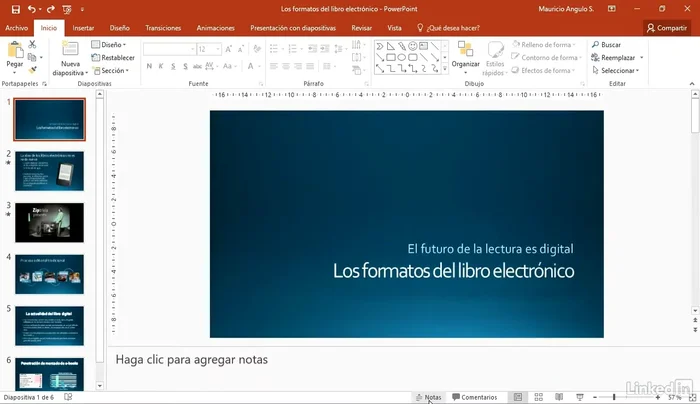Click the Redo arrow icon
Image resolution: width=700 pixels, height=404 pixels.
[50, 9]
